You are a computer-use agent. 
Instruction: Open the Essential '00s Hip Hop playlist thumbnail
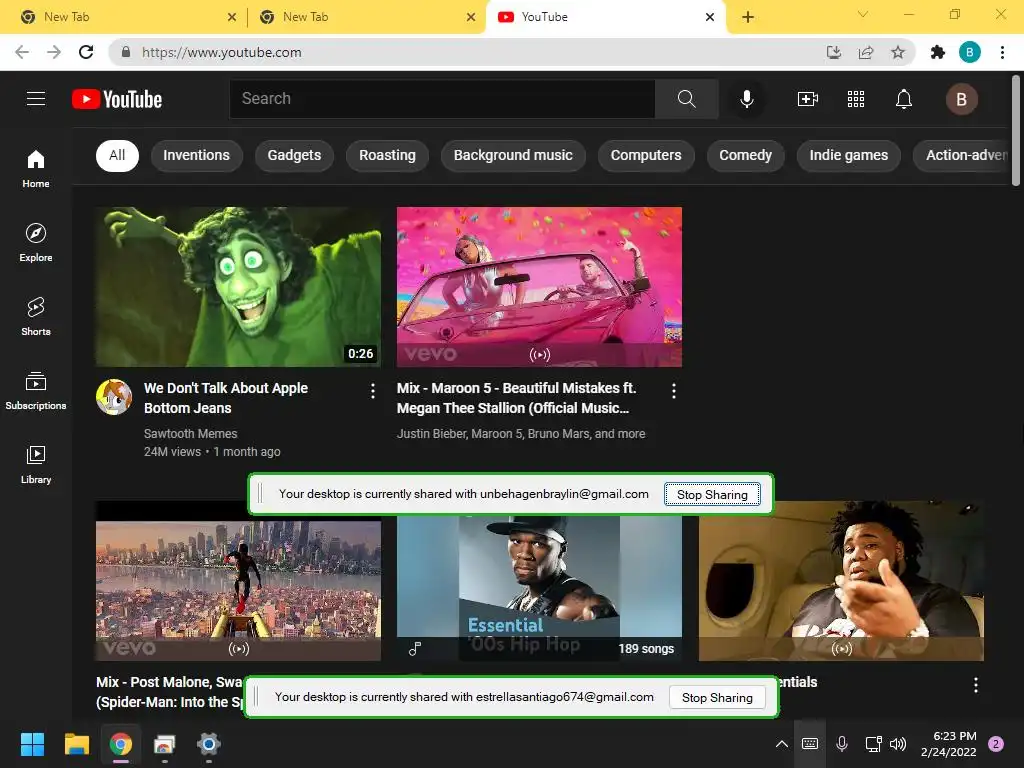[x=539, y=589]
